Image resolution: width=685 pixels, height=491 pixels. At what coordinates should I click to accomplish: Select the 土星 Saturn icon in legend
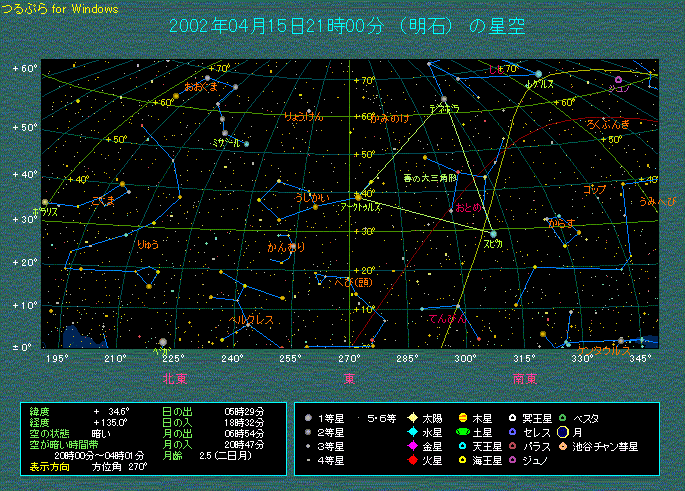point(463,432)
